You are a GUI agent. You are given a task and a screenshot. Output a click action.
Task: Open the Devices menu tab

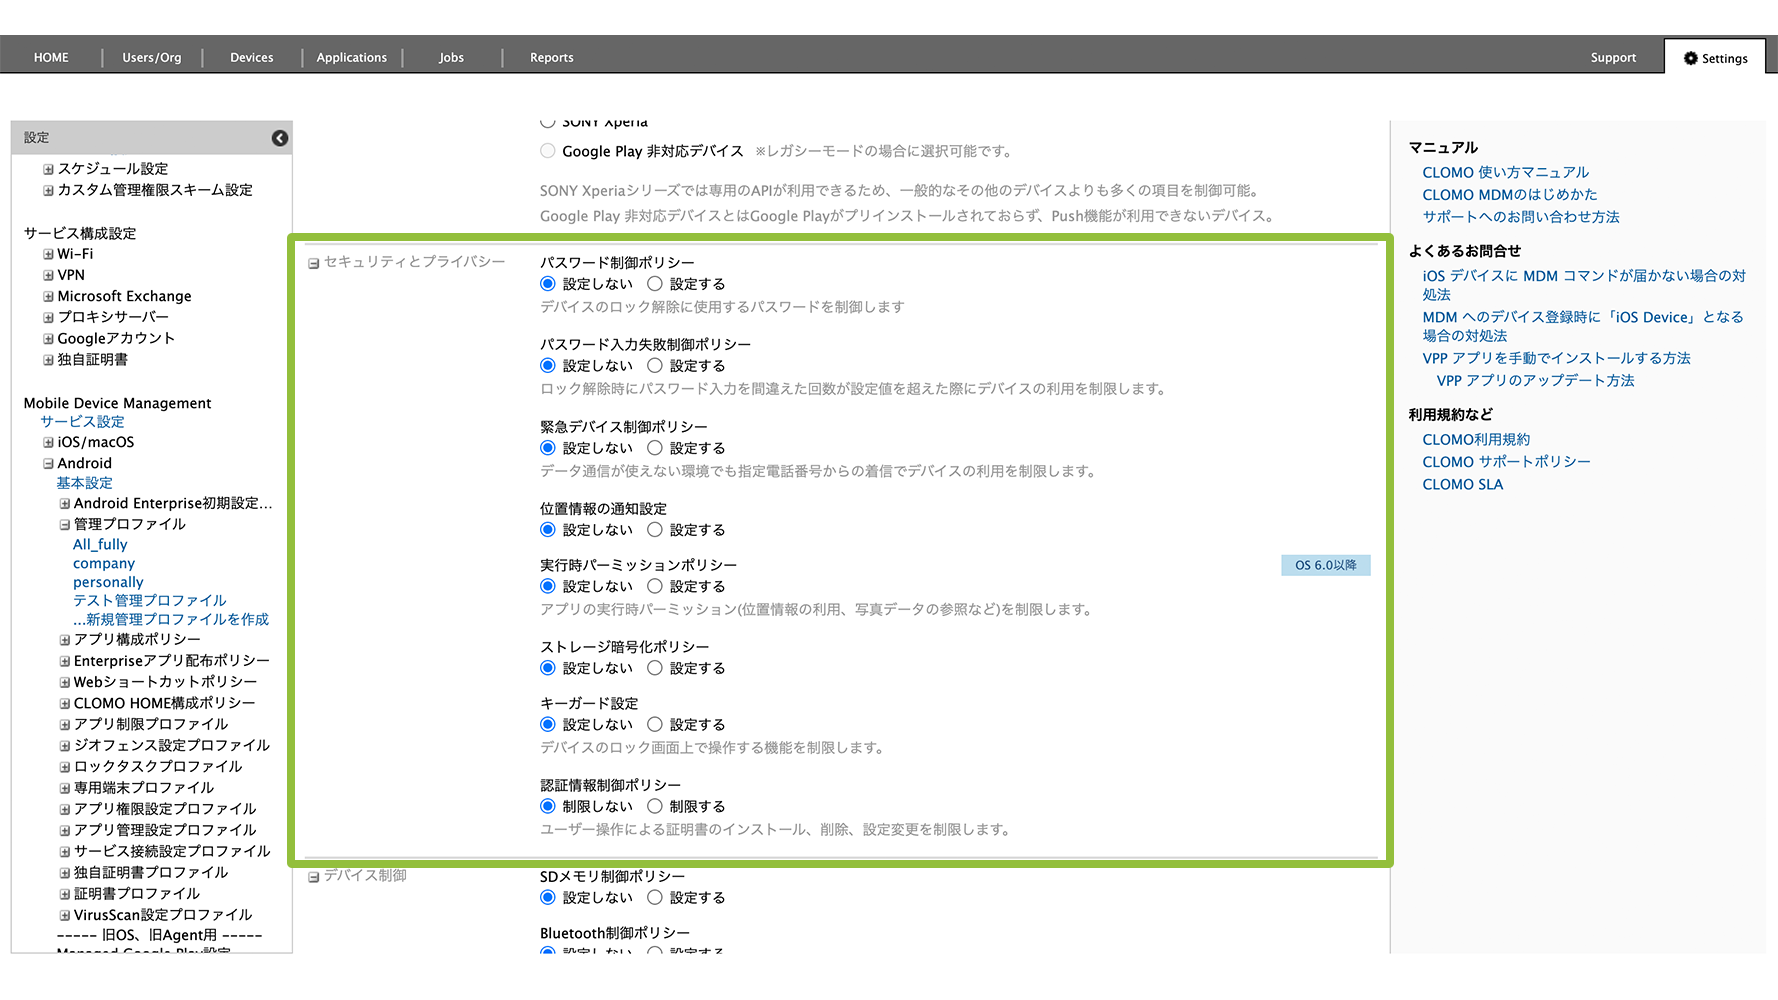tap(251, 58)
